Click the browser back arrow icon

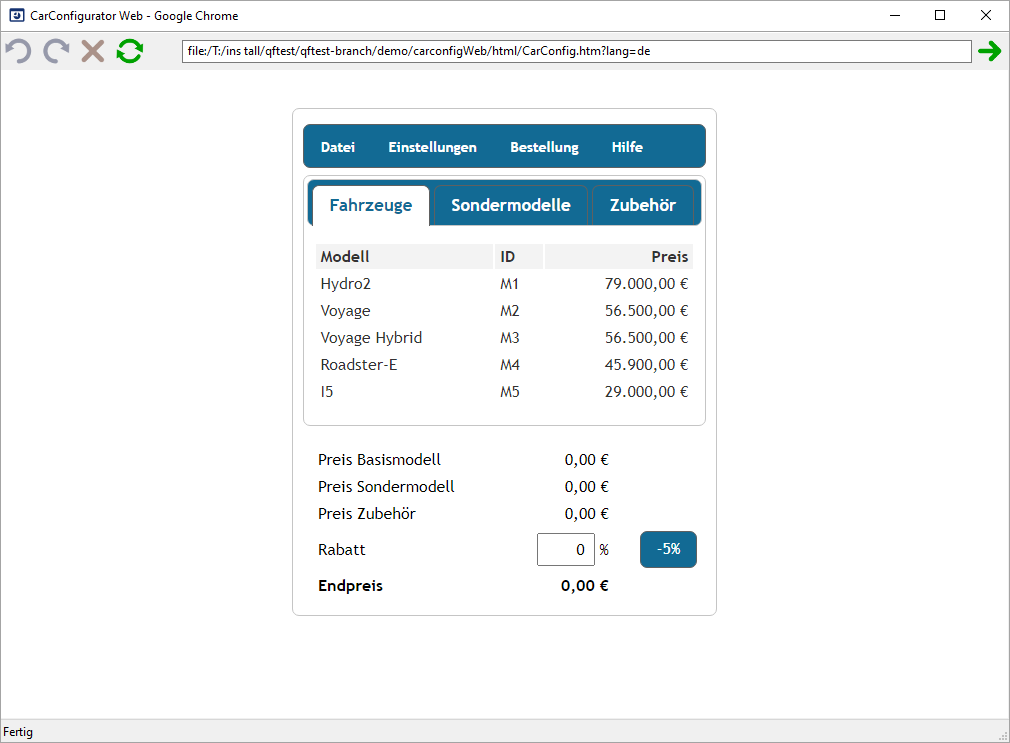(x=19, y=51)
